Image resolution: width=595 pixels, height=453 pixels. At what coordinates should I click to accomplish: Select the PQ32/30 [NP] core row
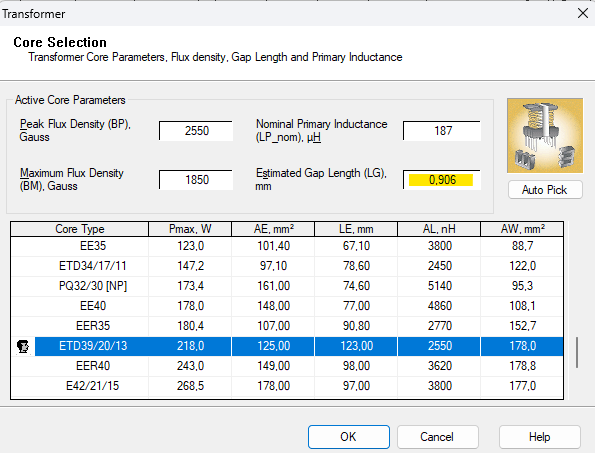(287, 286)
